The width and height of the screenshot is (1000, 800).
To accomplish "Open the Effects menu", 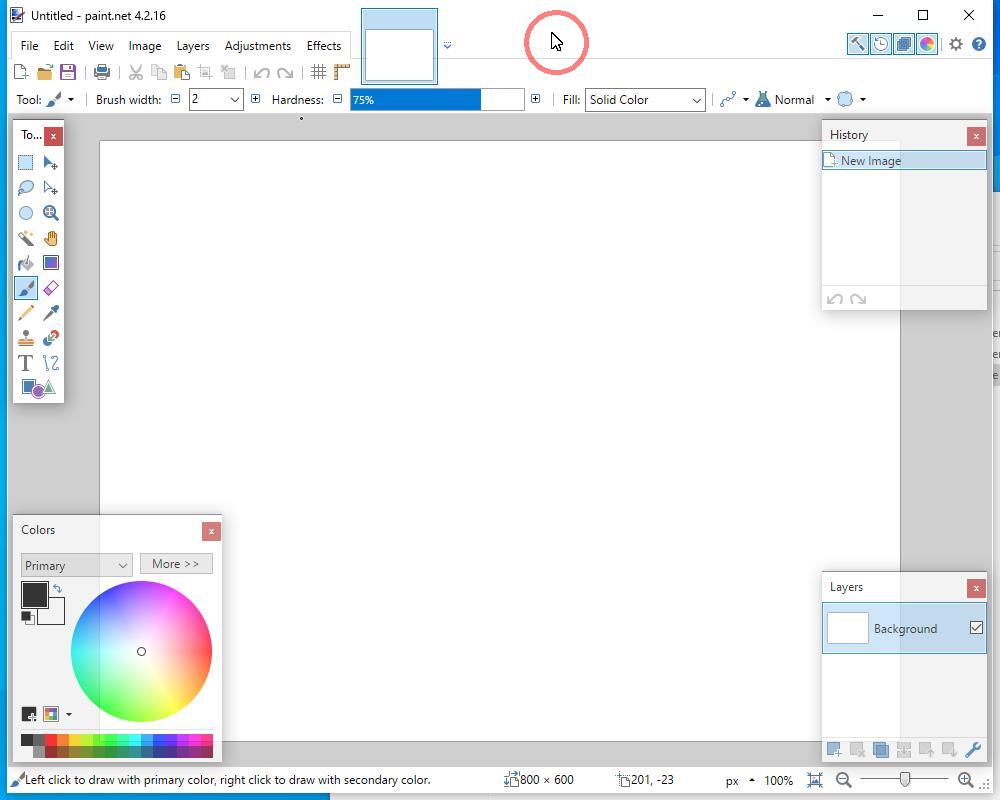I will [x=323, y=46].
